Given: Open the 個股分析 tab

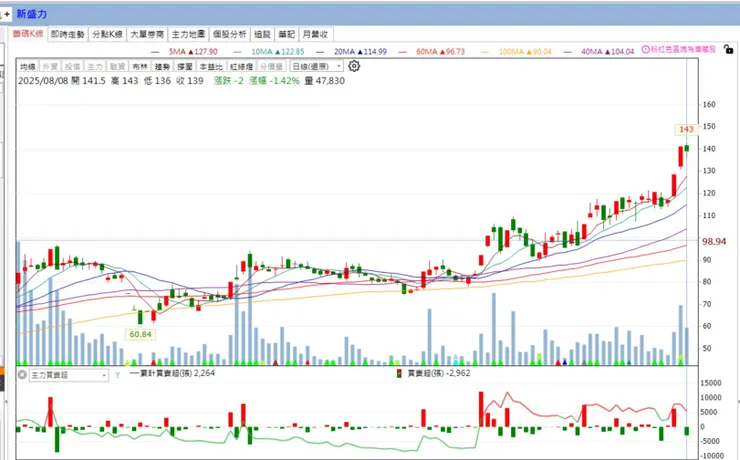Looking at the screenshot, I should pyautogui.click(x=230, y=34).
